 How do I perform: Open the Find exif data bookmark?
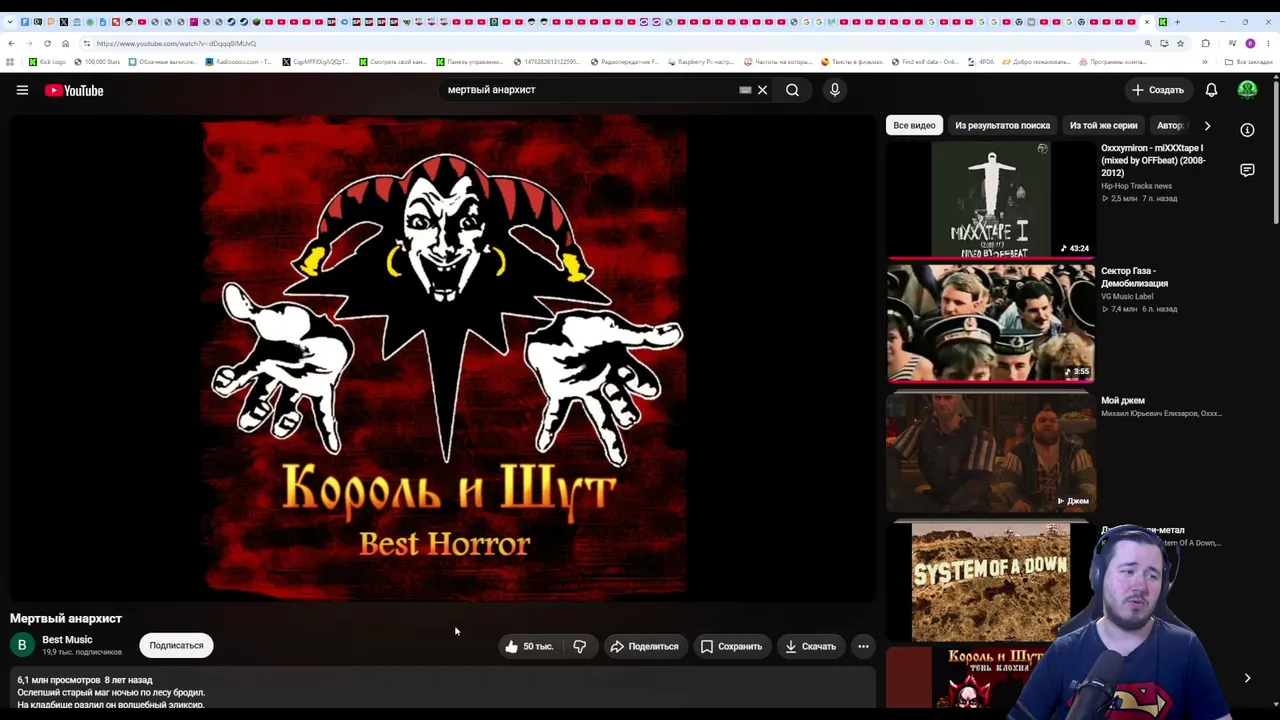point(924,62)
